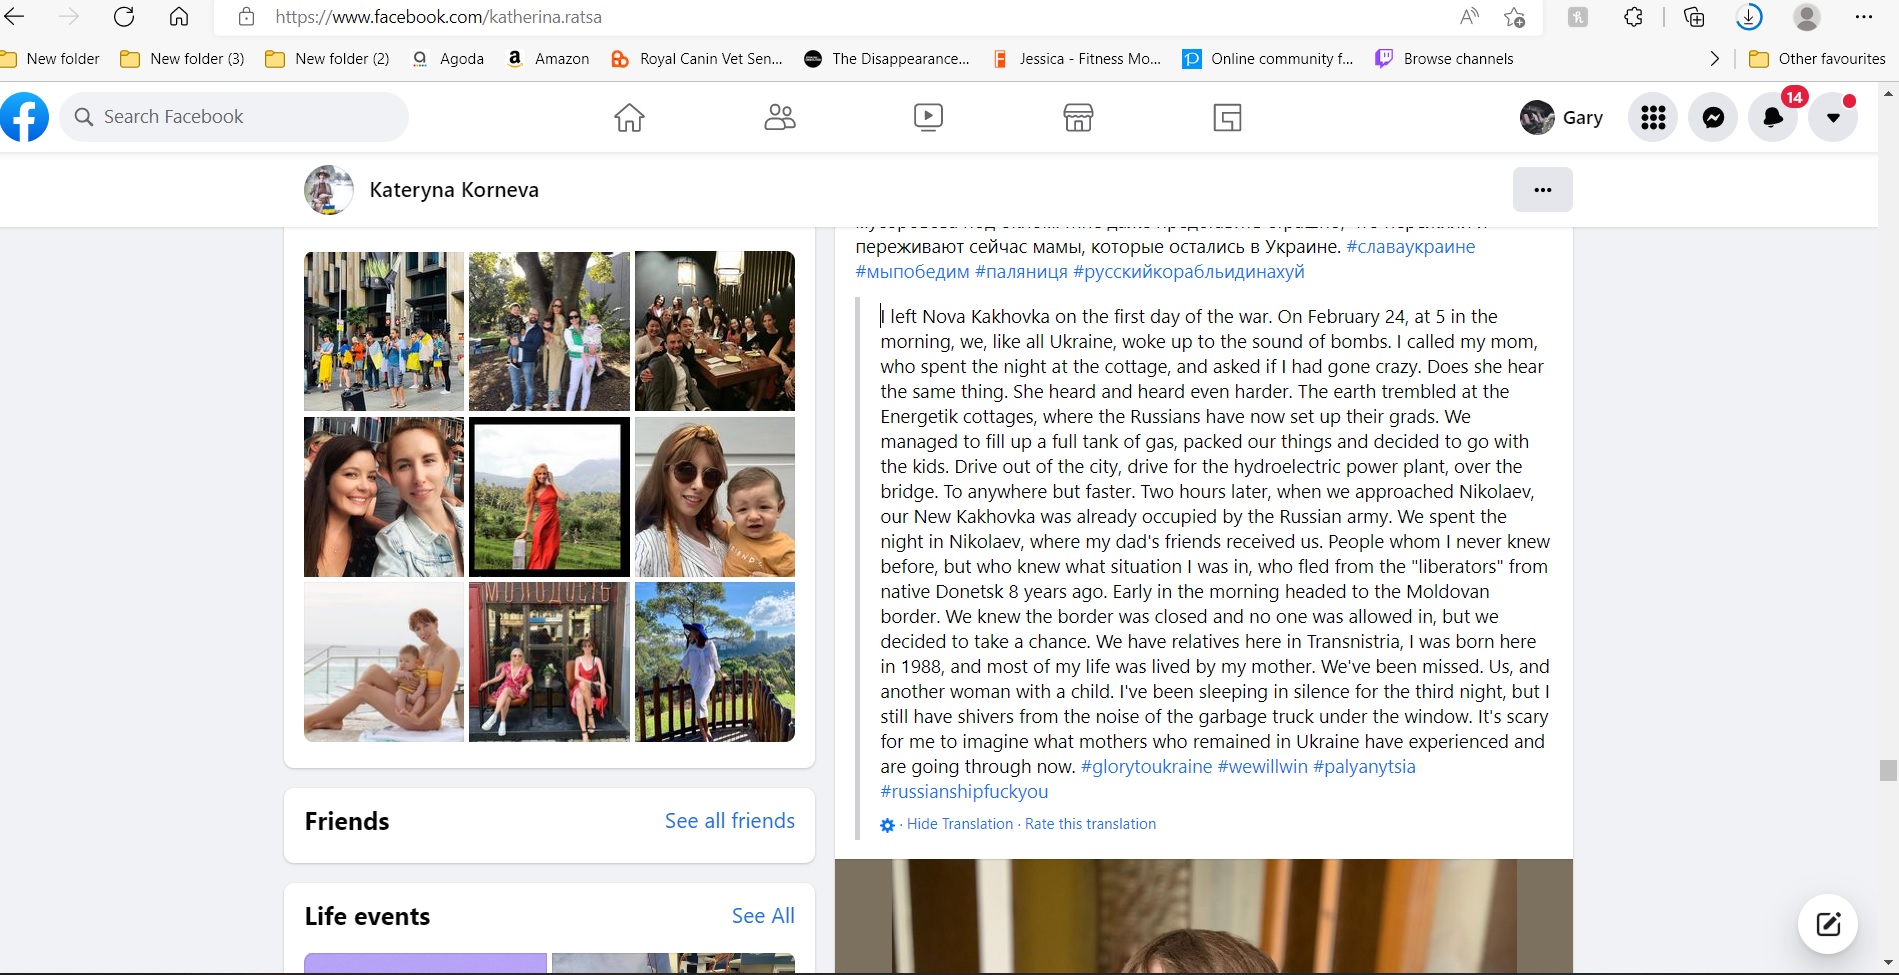Click the Search Facebook field

click(x=235, y=117)
